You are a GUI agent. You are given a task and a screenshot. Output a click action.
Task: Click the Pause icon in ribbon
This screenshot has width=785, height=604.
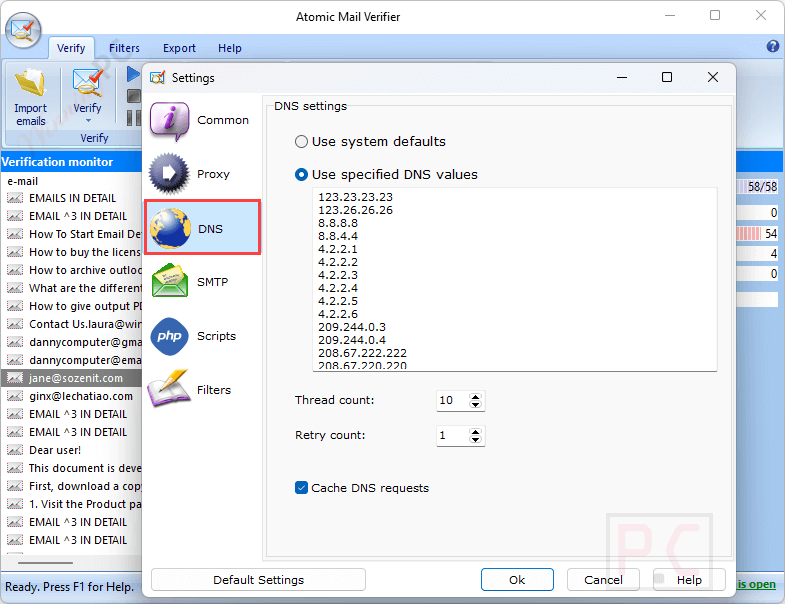(134, 118)
